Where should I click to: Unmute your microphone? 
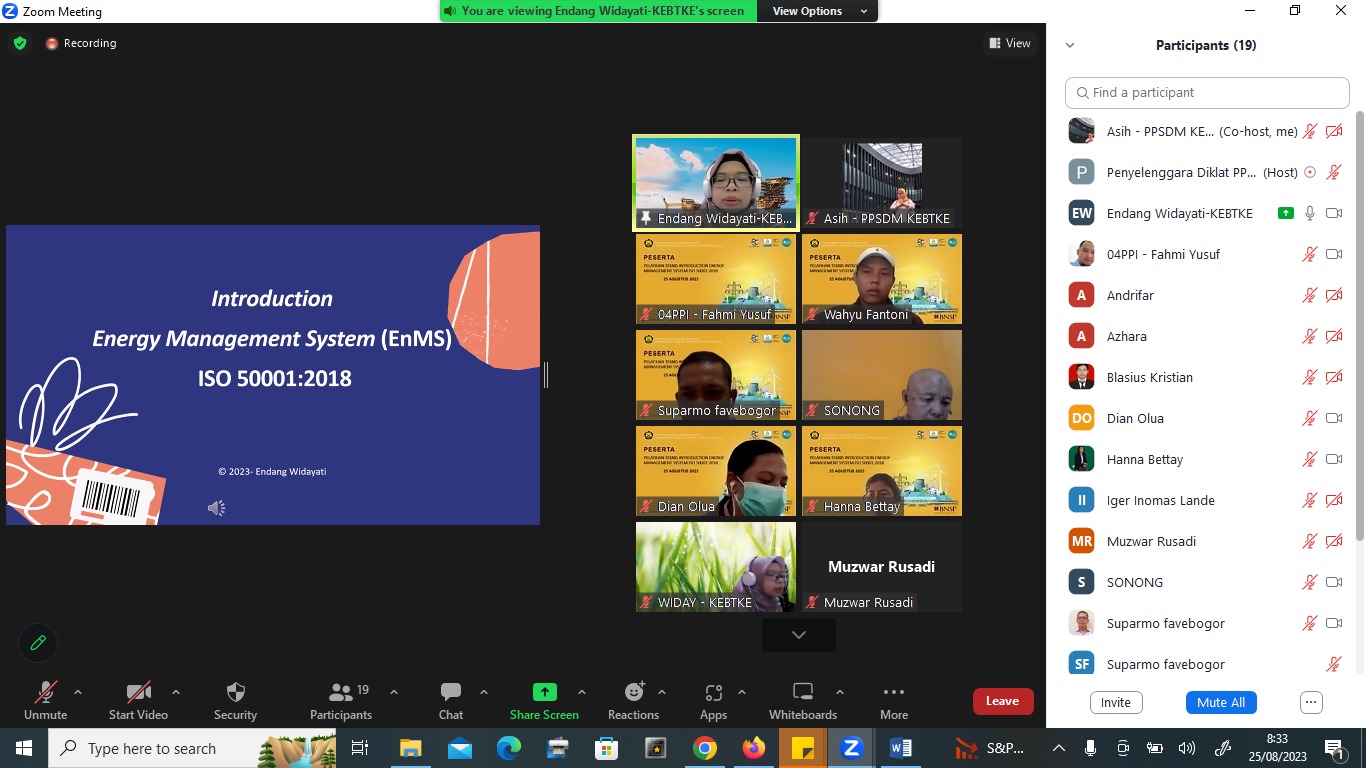tap(45, 700)
